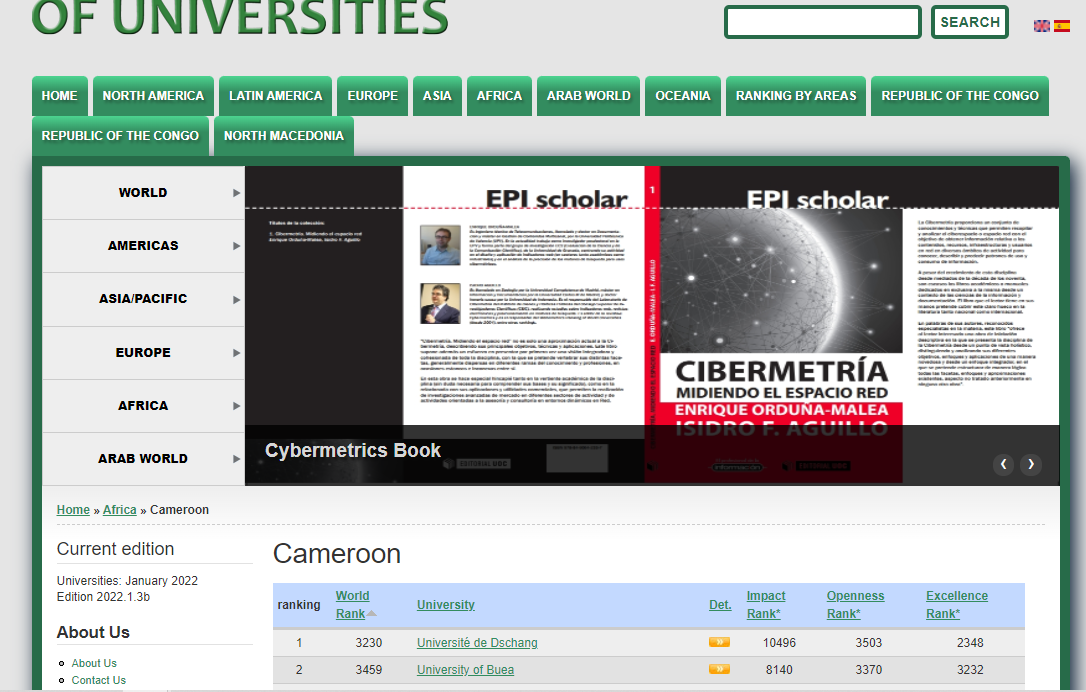Open the NORTH AMERICA menu tab
1086x692 pixels.
[x=154, y=96]
